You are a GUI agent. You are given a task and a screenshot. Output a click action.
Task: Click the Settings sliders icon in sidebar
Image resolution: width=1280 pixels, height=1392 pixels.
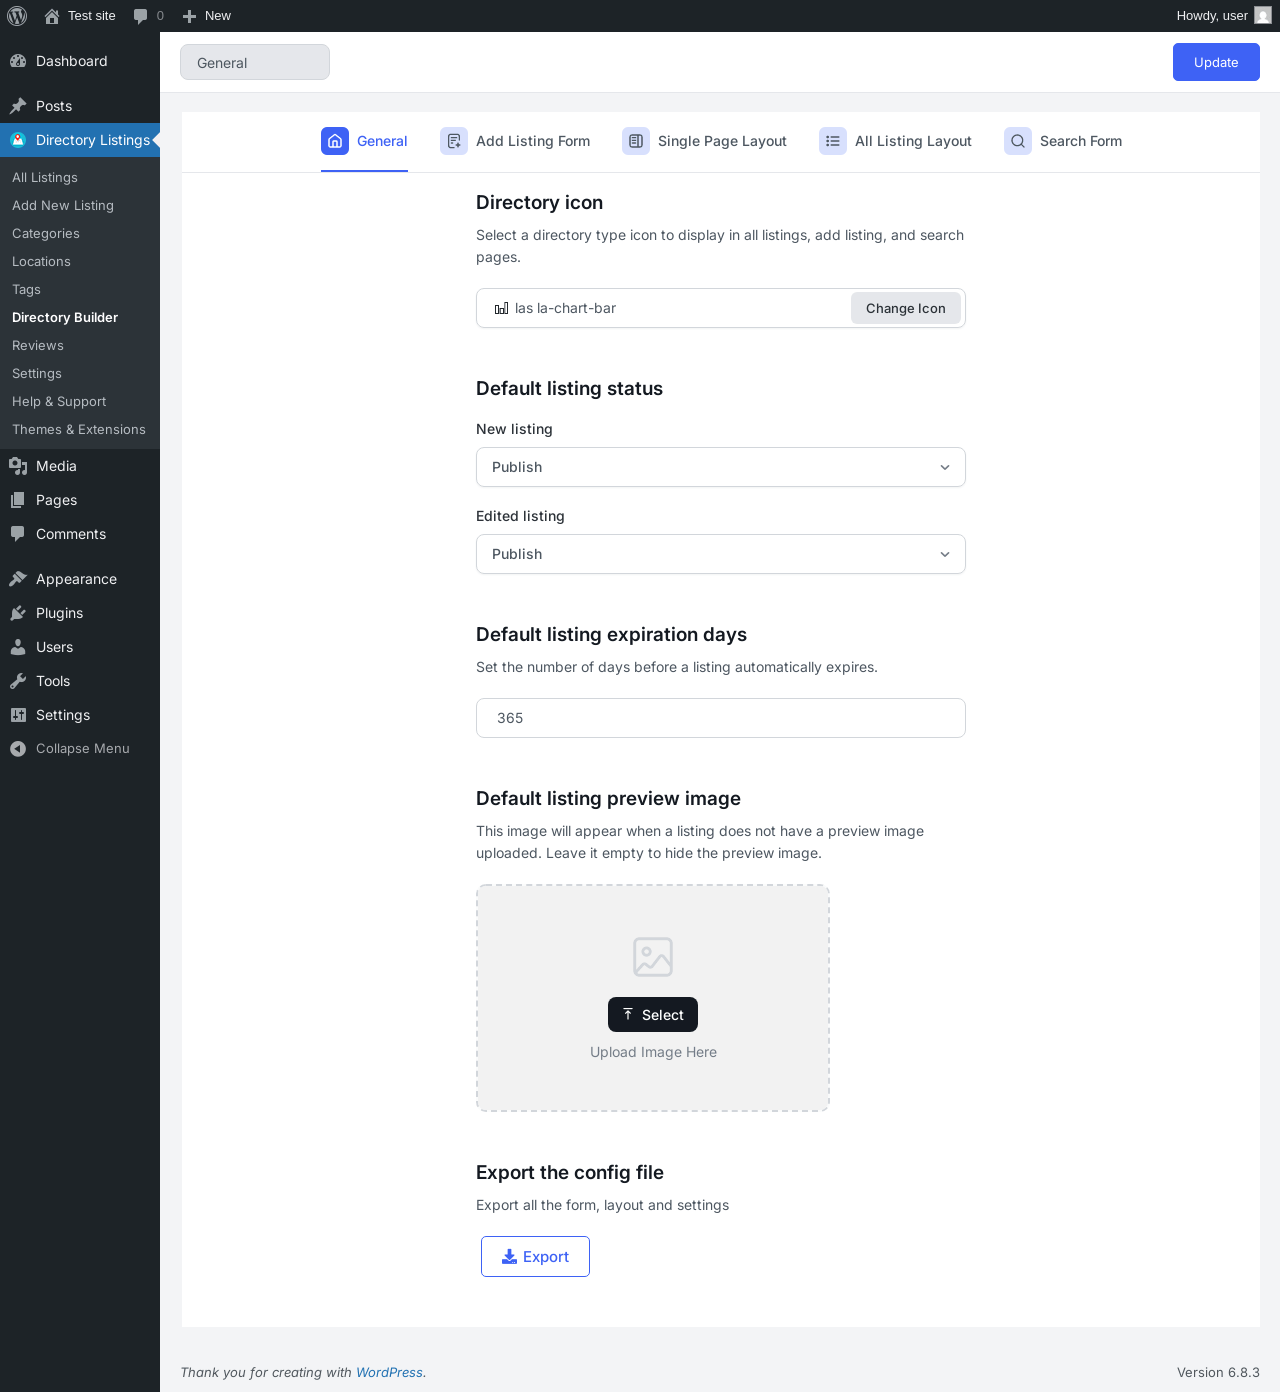pyautogui.click(x=18, y=715)
